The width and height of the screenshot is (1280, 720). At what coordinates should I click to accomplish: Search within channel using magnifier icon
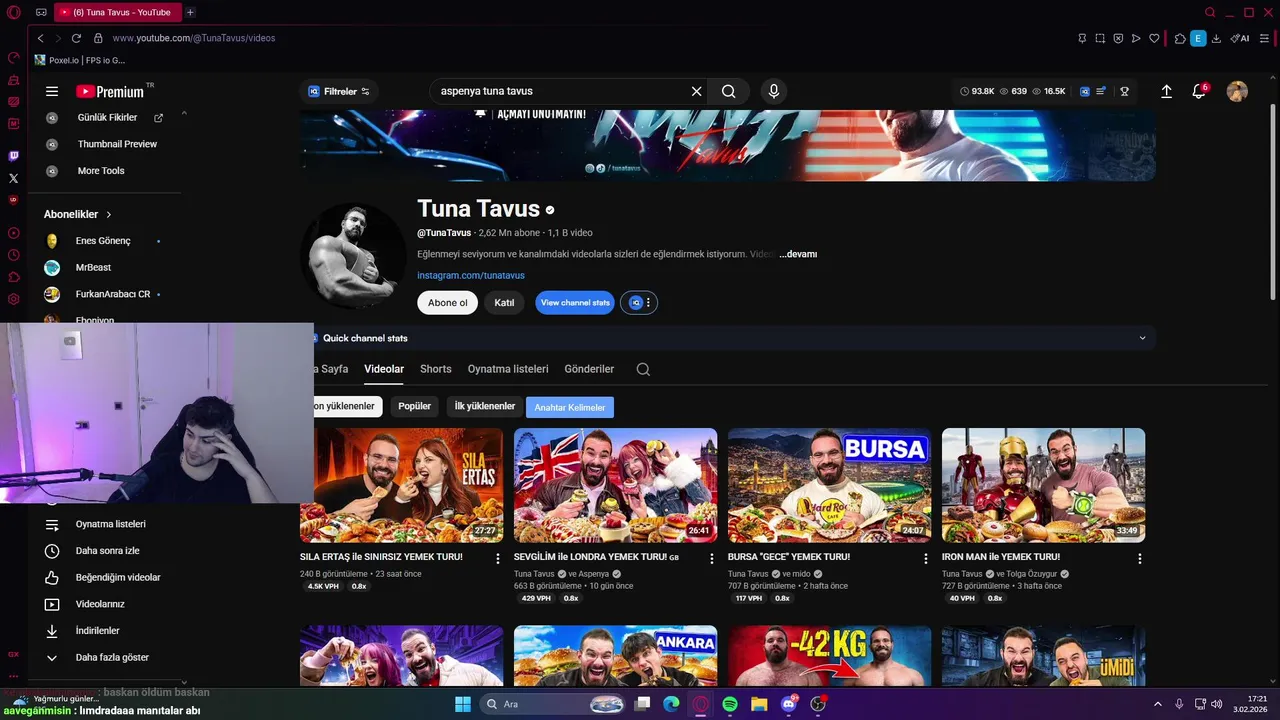(643, 369)
